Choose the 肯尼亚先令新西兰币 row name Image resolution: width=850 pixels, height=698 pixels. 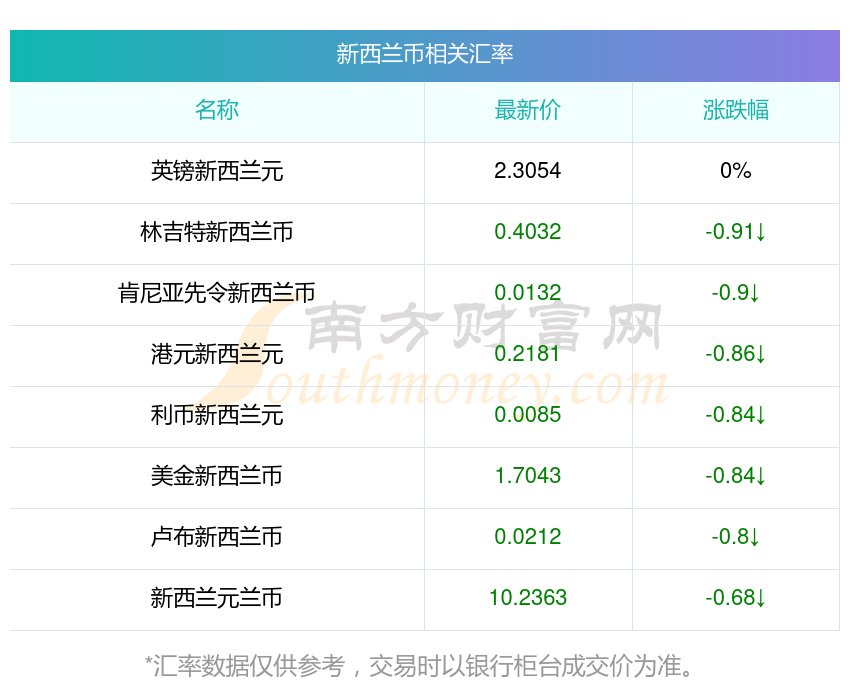pos(217,293)
